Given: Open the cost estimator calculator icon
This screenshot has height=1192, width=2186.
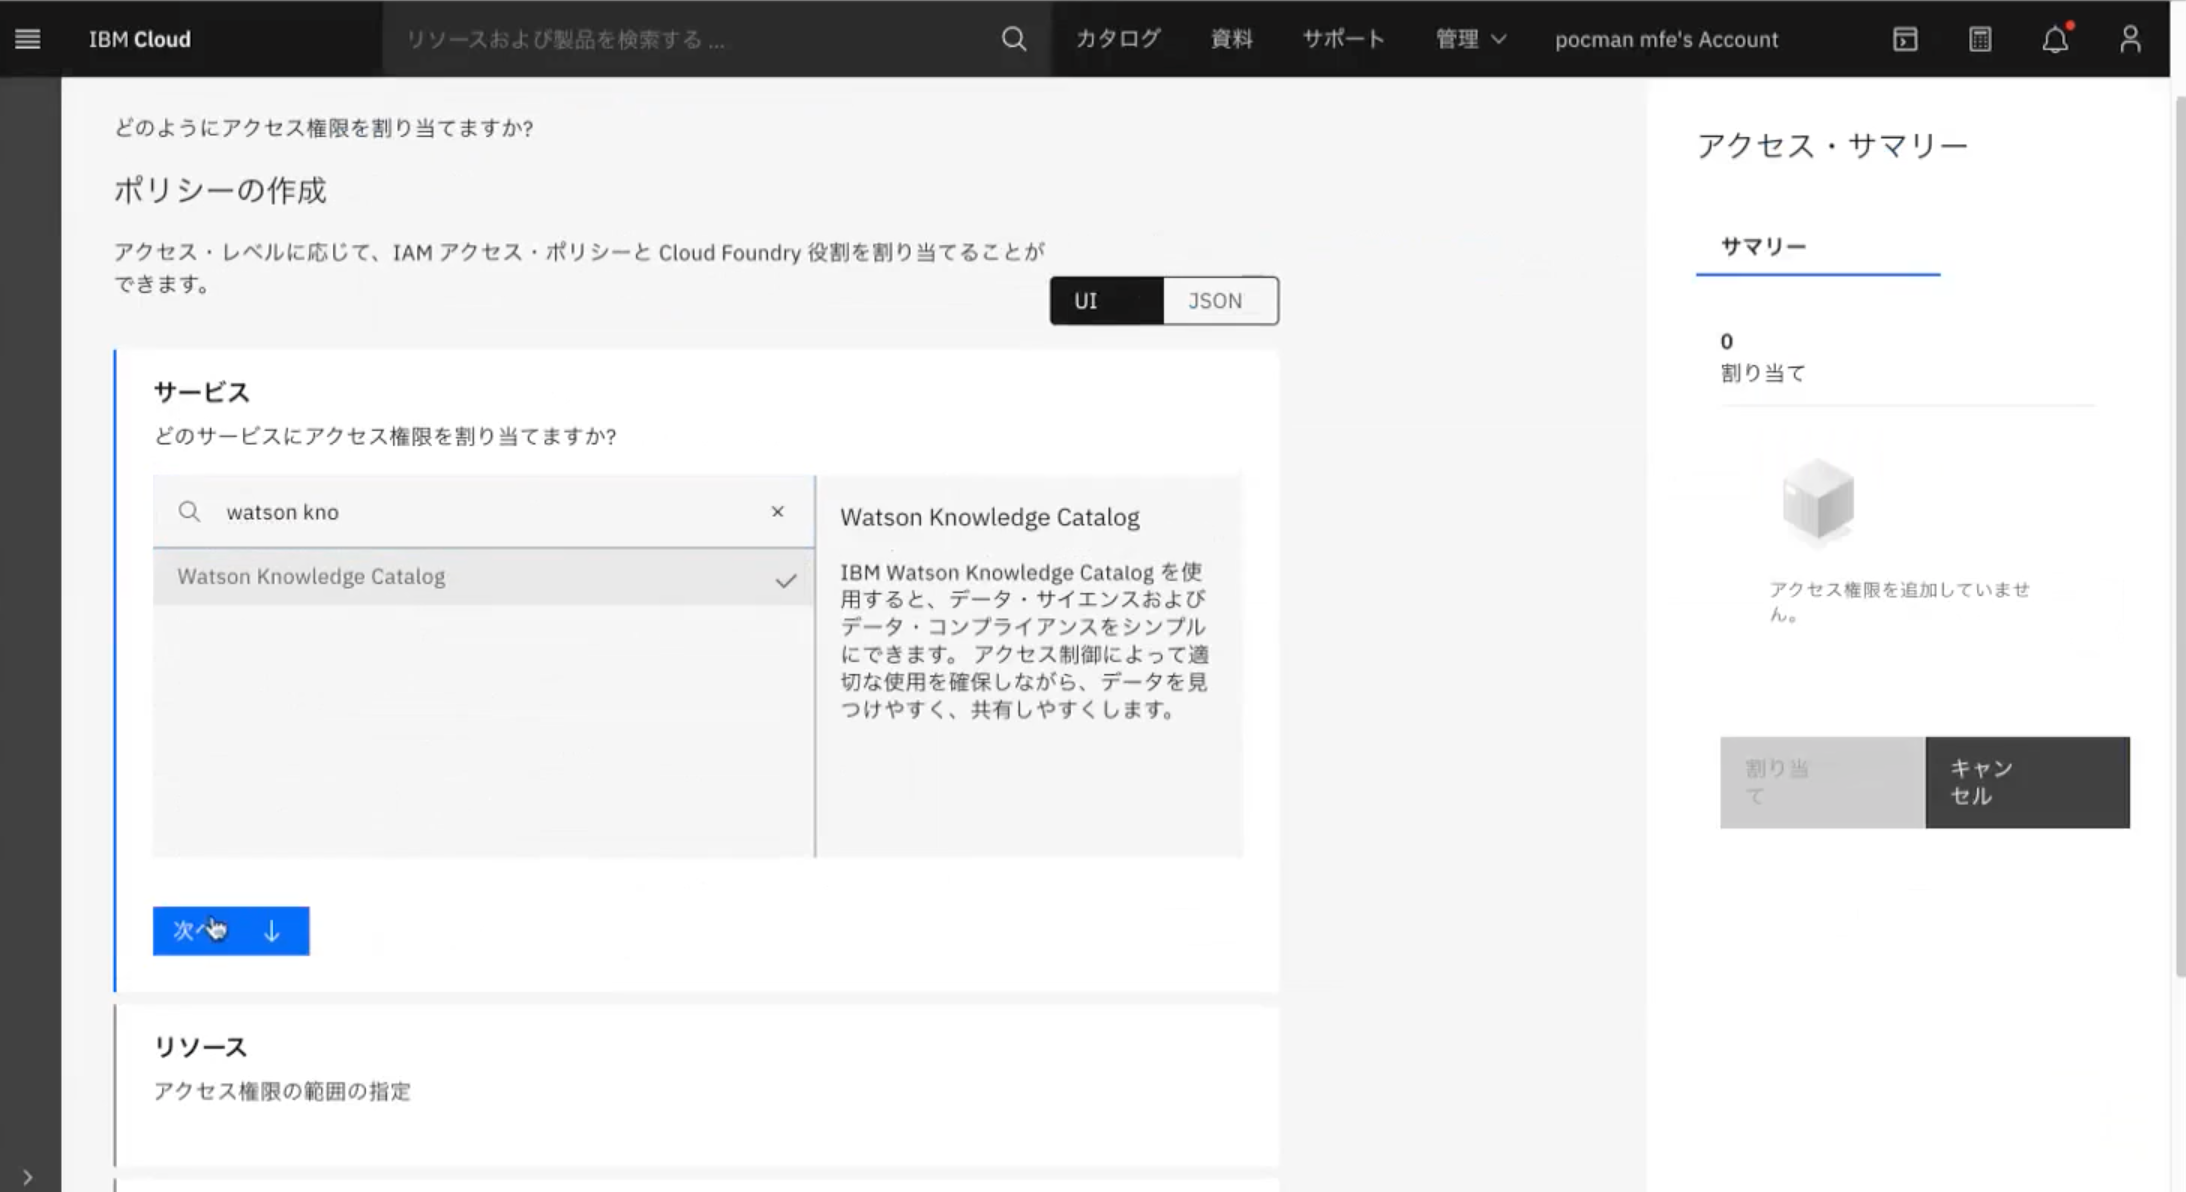Looking at the screenshot, I should coord(1980,39).
